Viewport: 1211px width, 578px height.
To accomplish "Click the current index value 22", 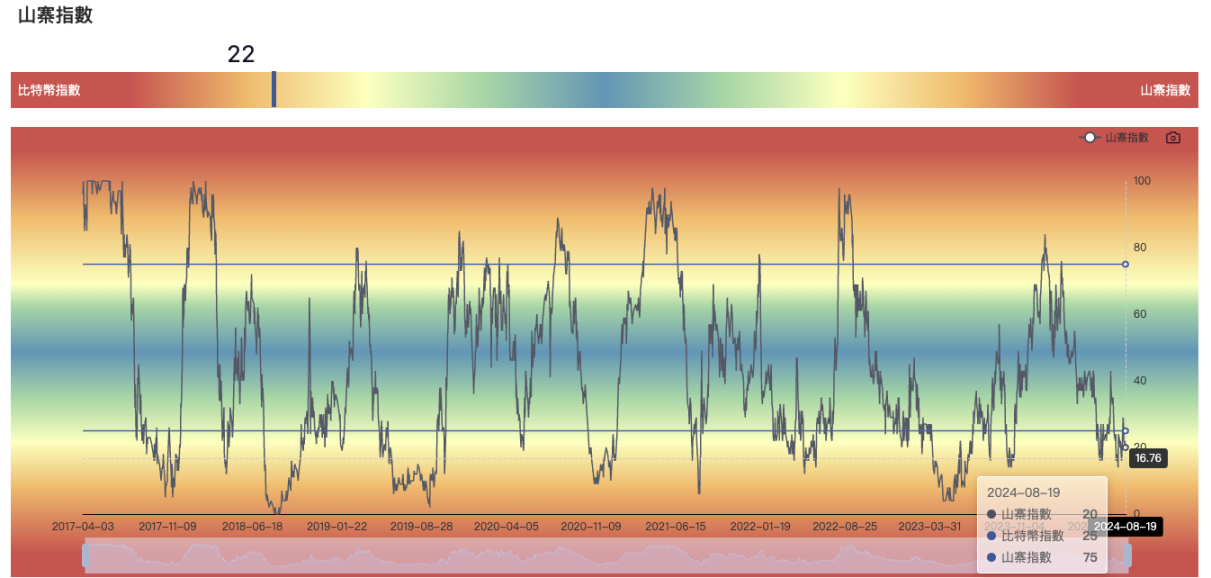I will (241, 54).
